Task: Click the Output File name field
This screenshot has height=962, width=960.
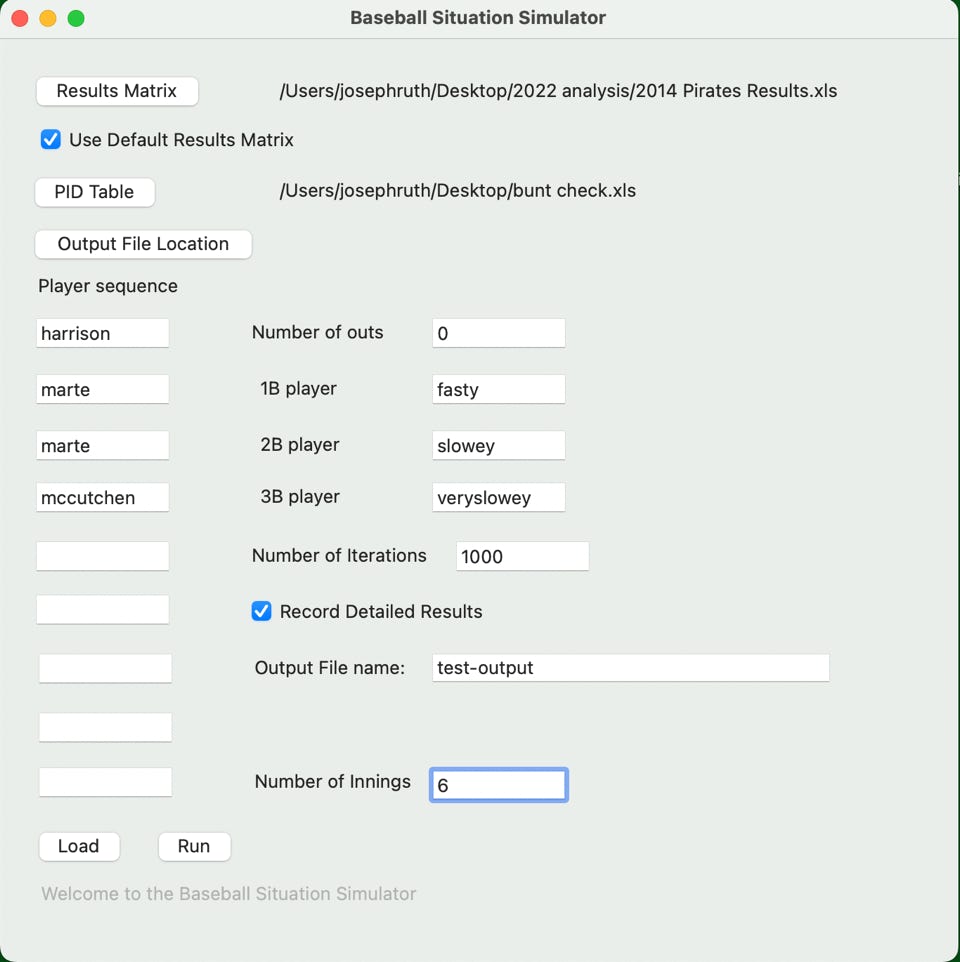Action: 631,668
